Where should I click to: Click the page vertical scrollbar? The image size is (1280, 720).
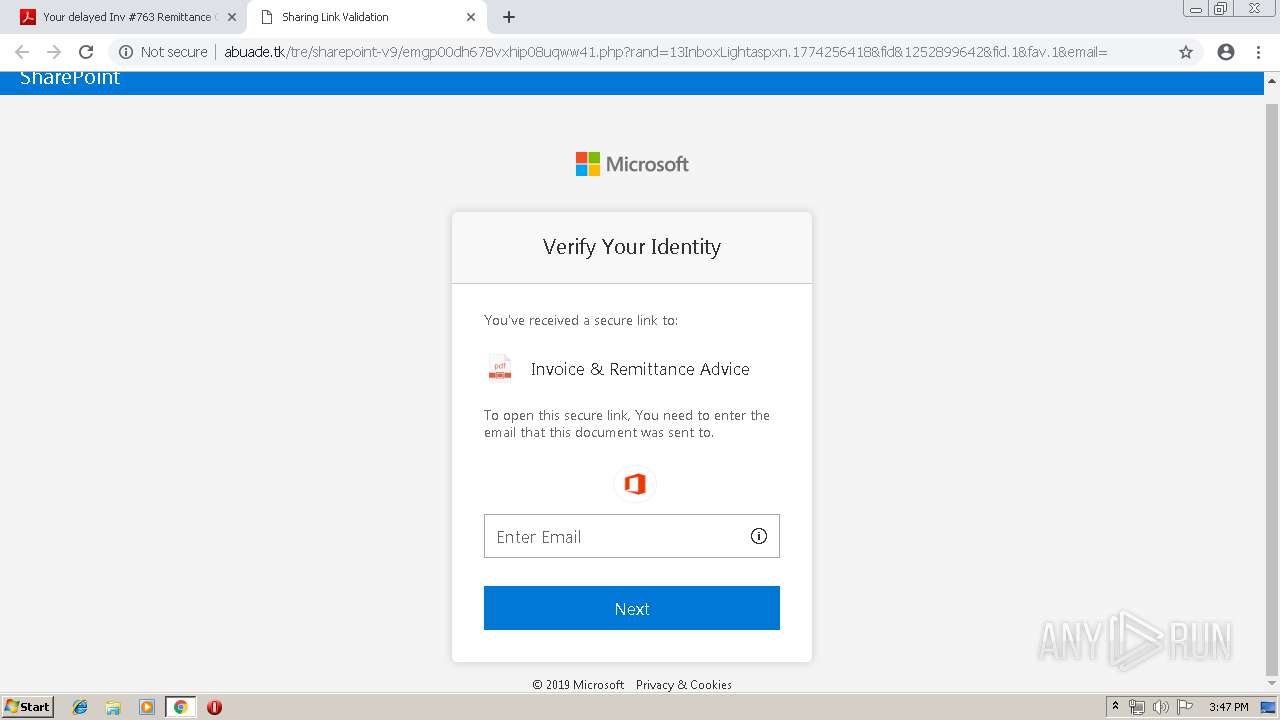click(x=1272, y=380)
